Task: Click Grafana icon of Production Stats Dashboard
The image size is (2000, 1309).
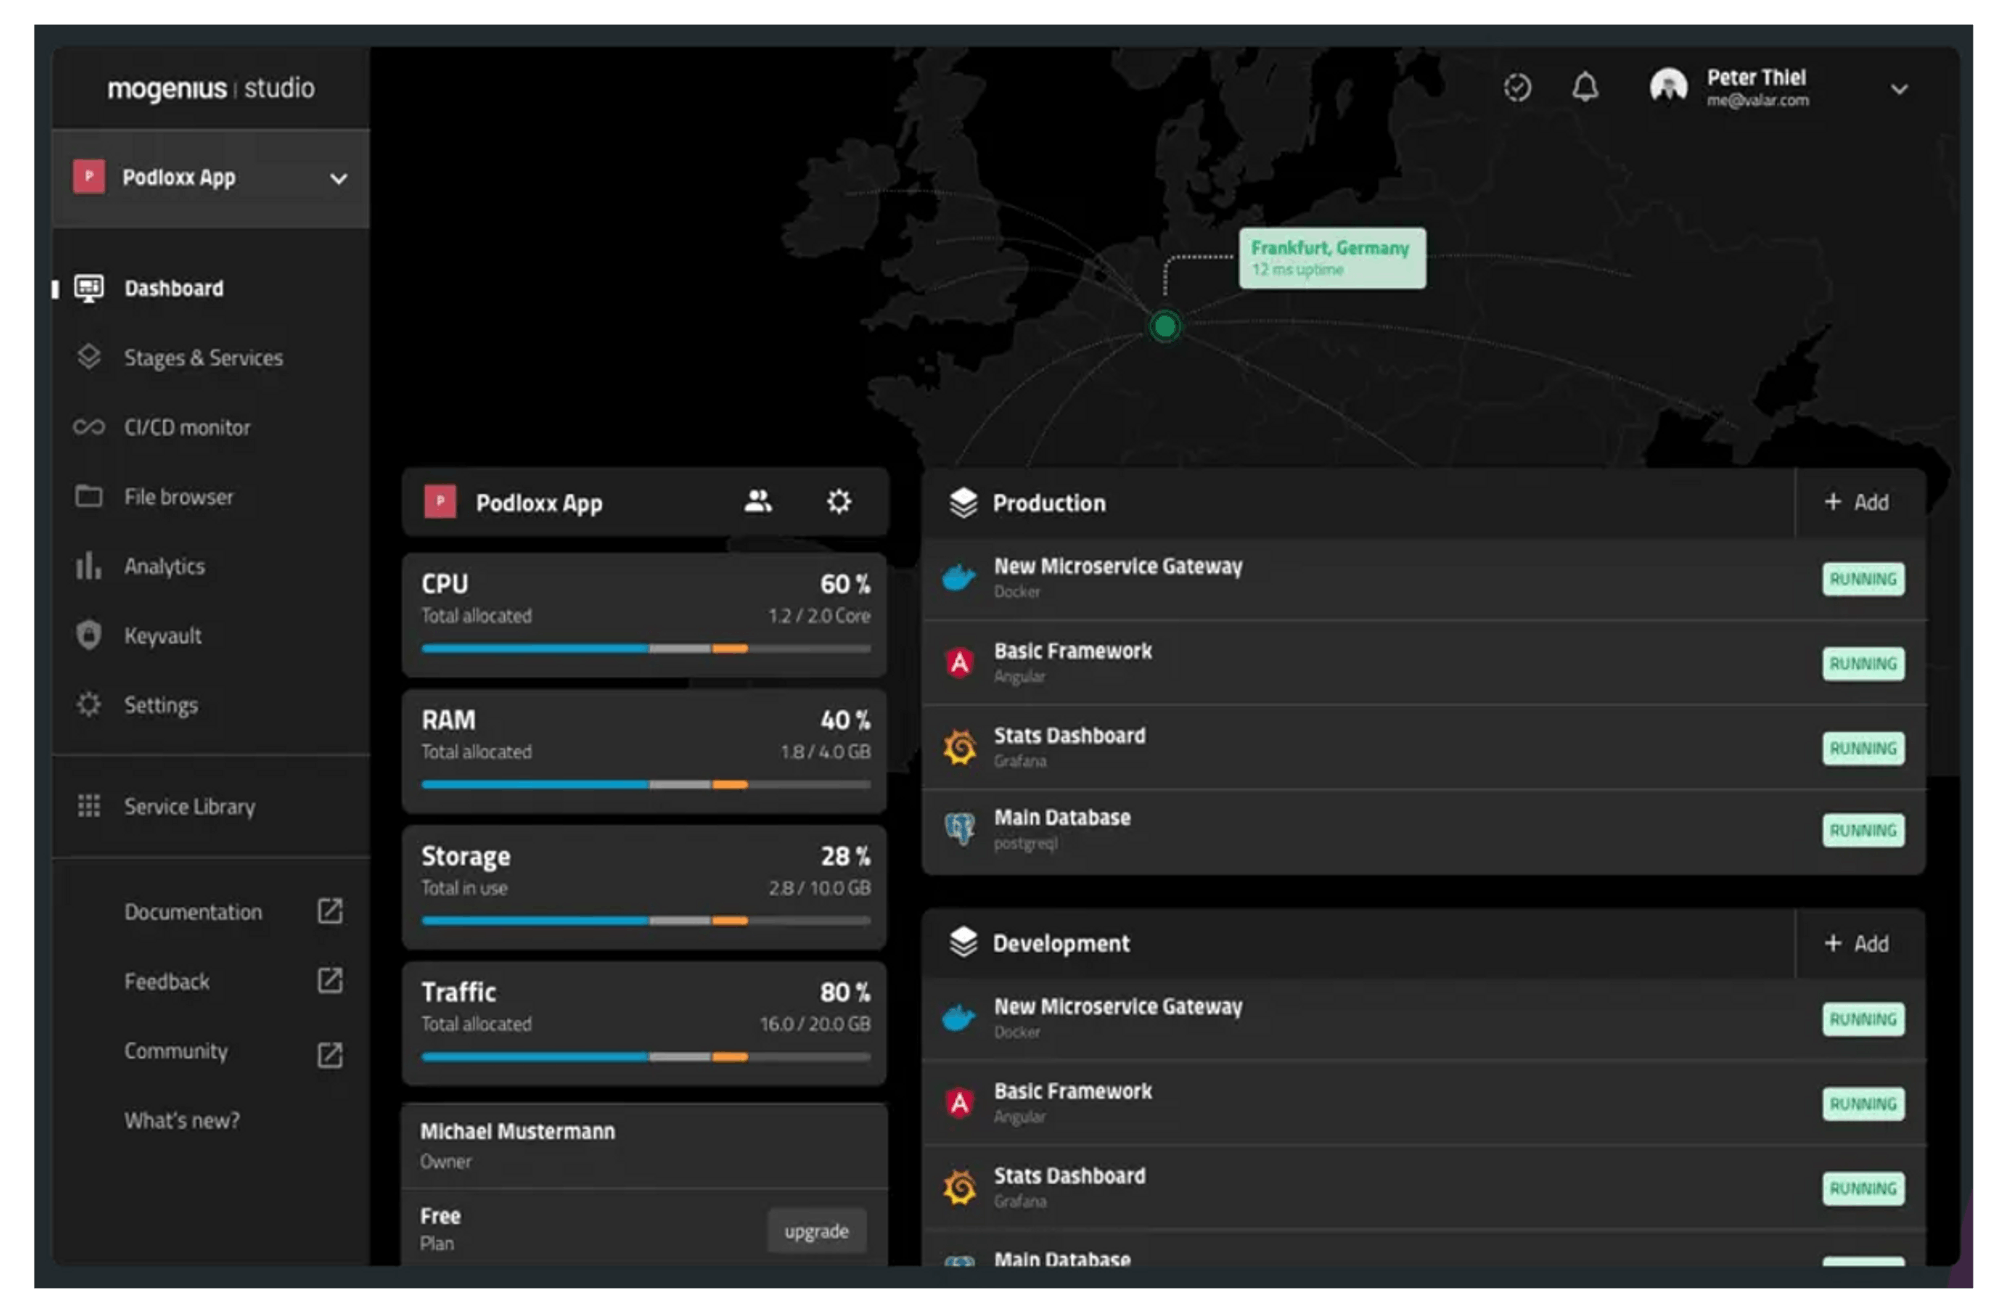Action: coord(960,747)
